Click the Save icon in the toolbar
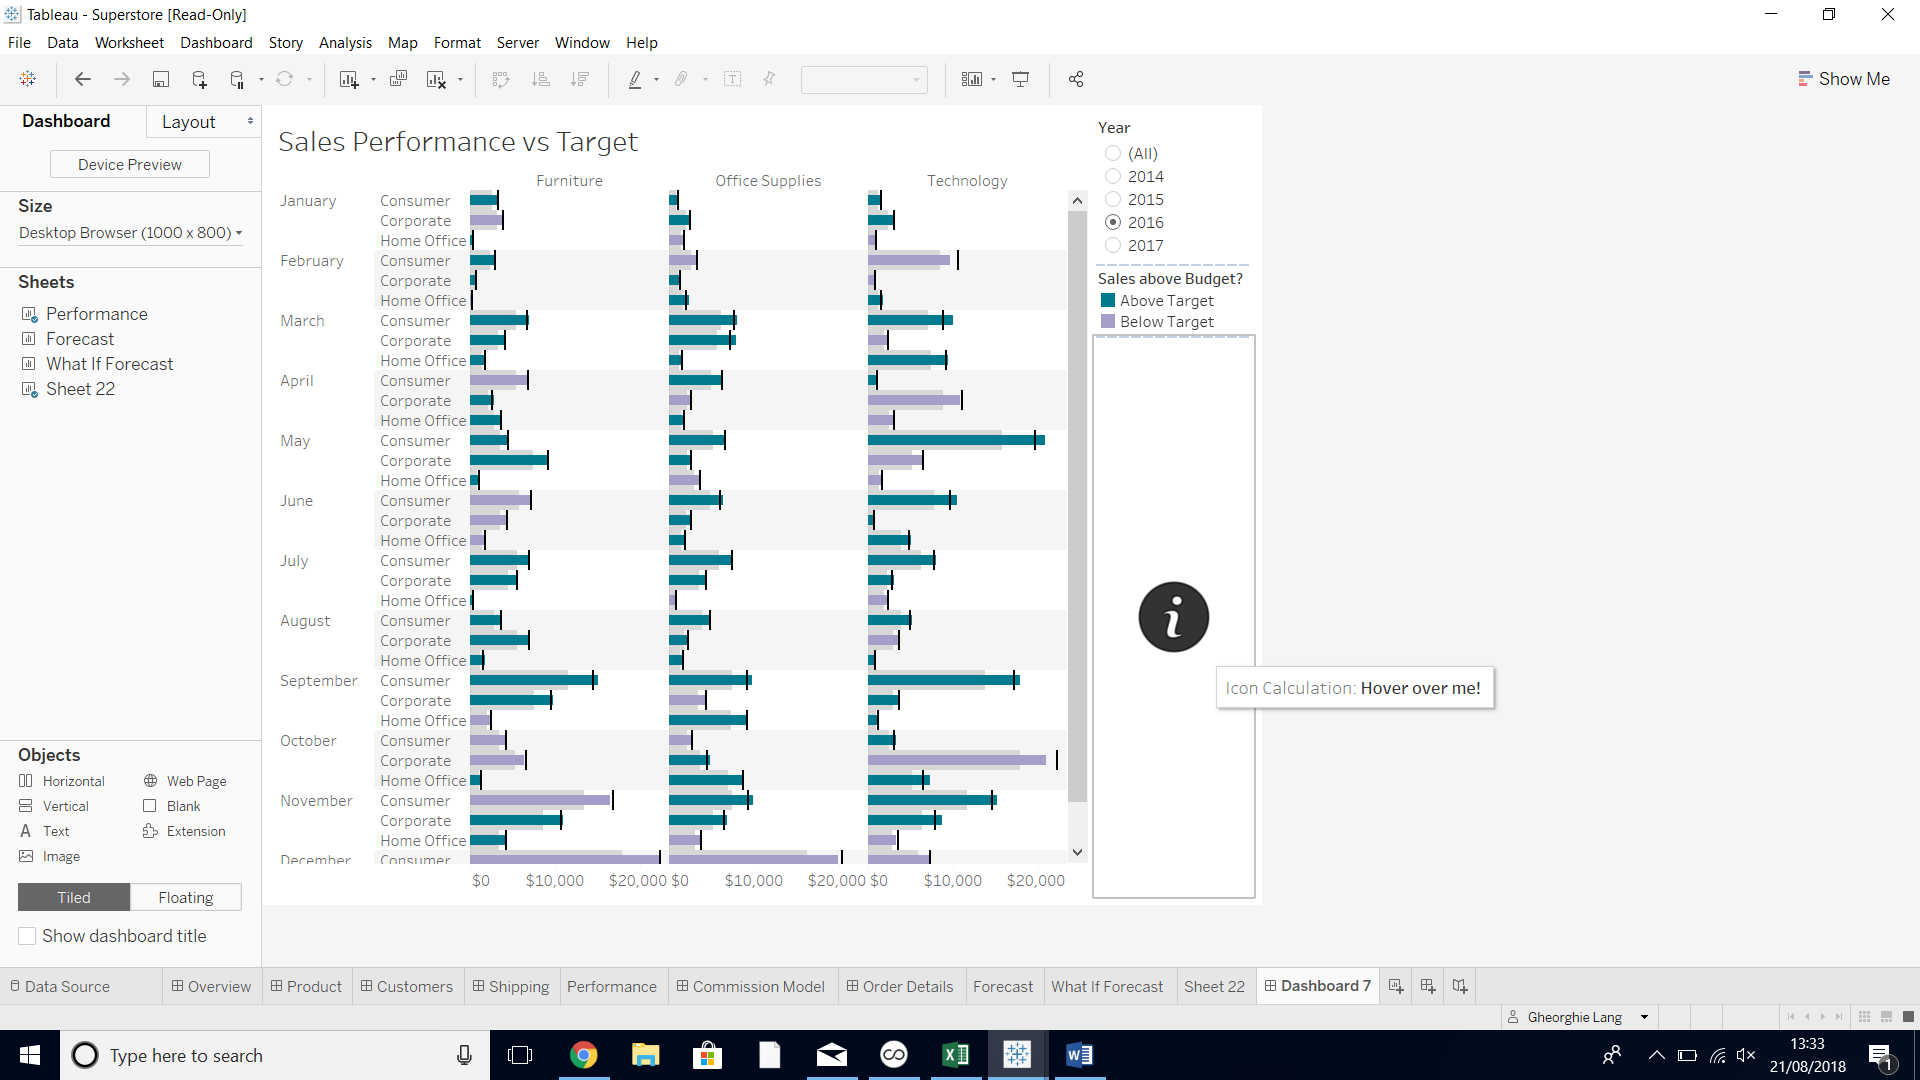This screenshot has width=1920, height=1080. tap(161, 79)
